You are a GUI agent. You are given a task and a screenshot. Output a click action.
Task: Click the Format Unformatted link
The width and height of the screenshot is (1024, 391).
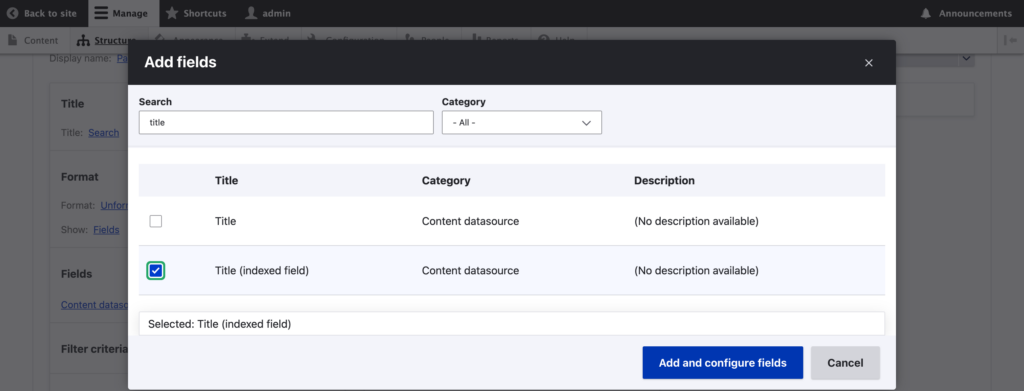point(114,205)
